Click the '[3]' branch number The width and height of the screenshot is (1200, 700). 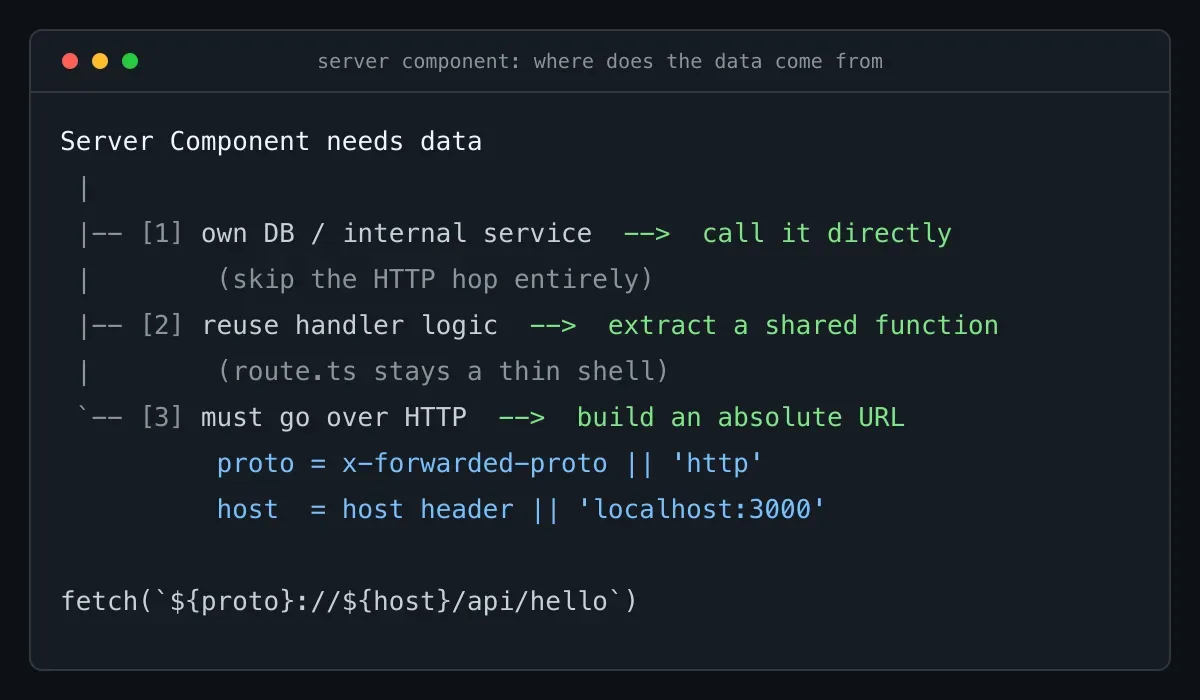click(162, 417)
